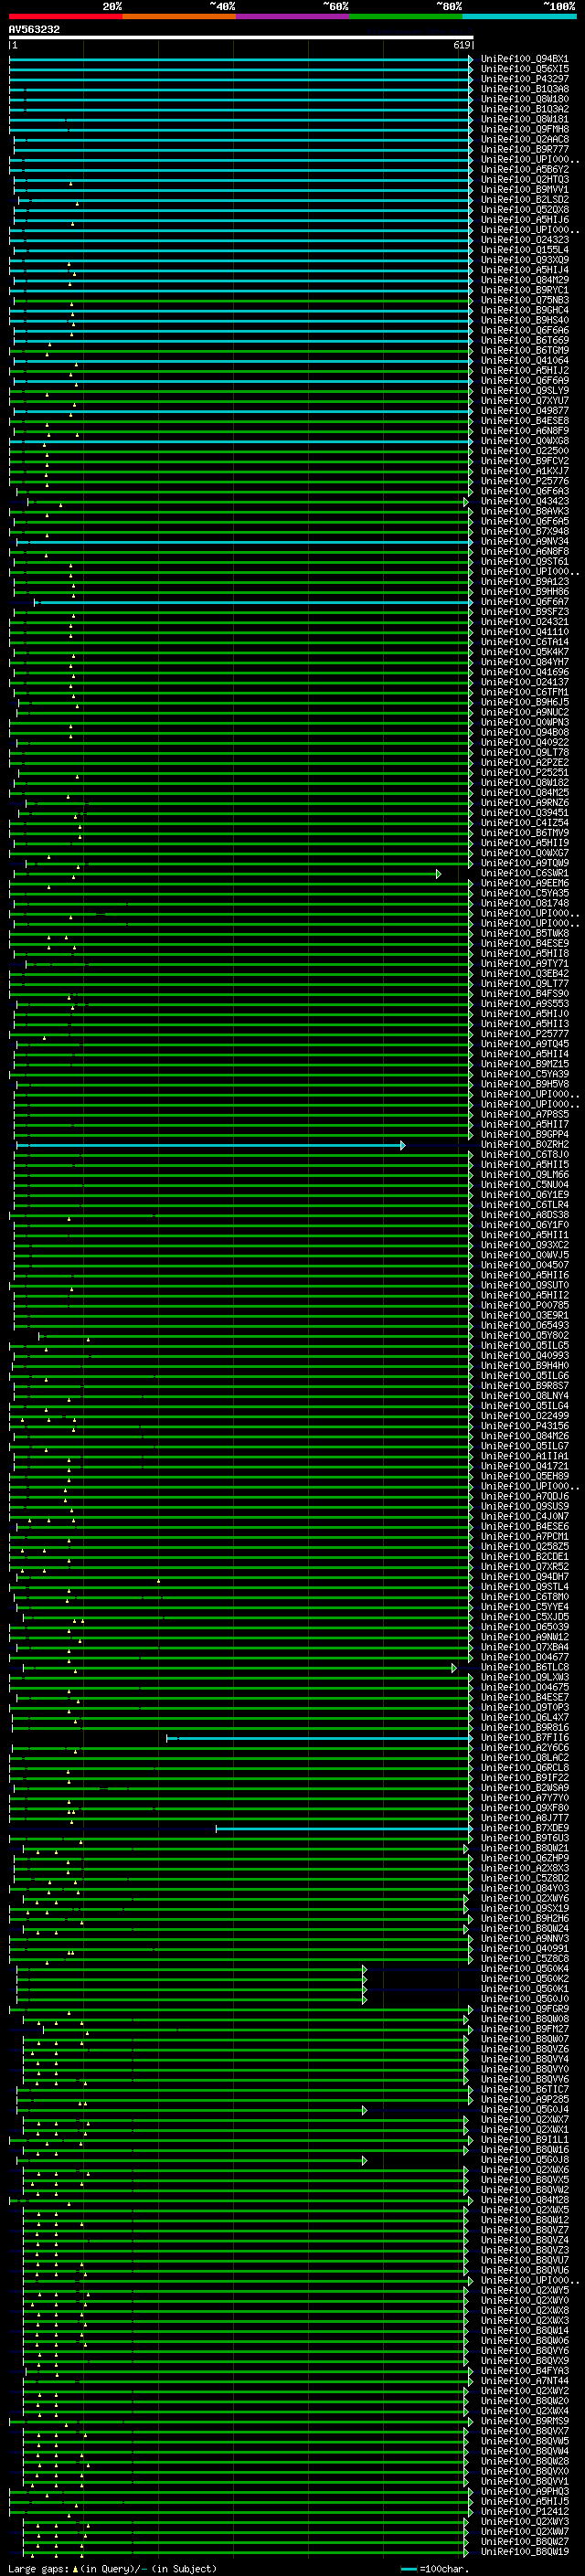Click hit label UniRef100_Q41064
Image resolution: width=585 pixels, height=2576 pixels.
click(525, 361)
